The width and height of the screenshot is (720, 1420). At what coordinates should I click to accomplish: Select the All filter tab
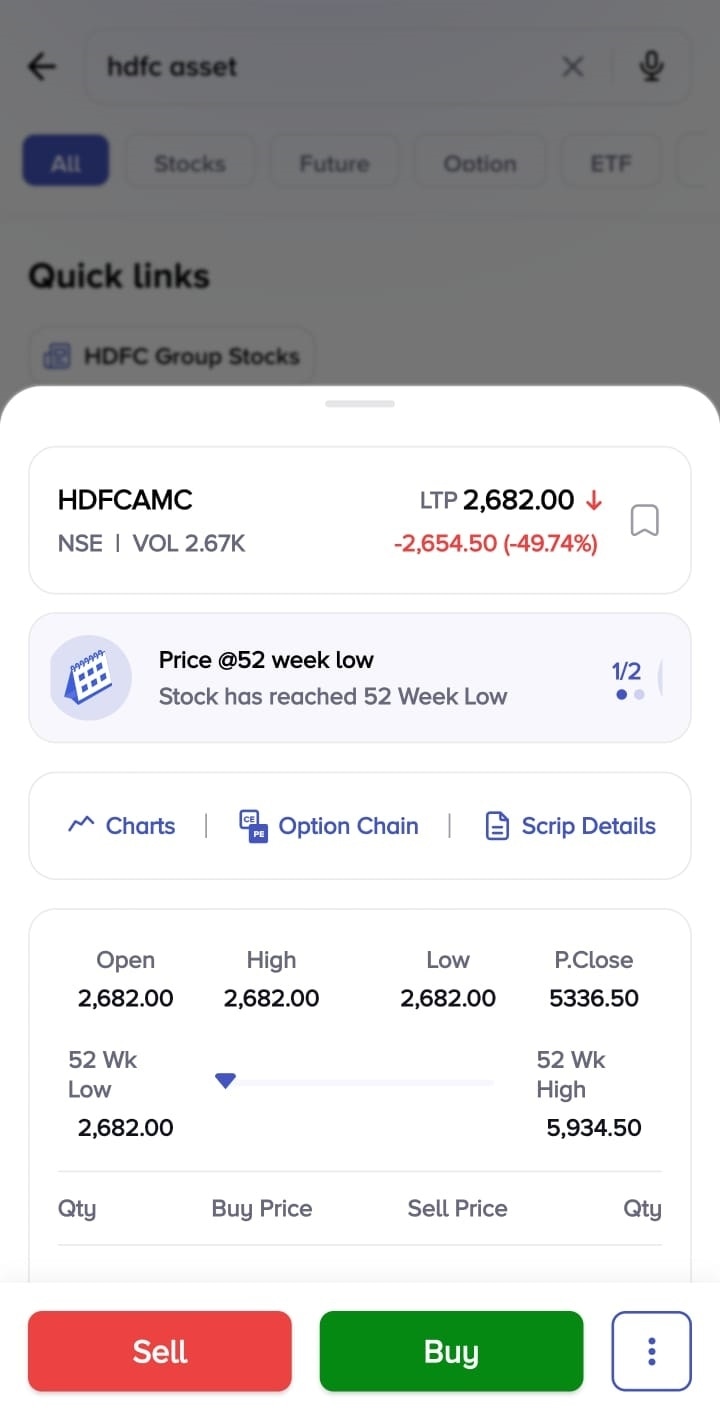[x=66, y=163]
